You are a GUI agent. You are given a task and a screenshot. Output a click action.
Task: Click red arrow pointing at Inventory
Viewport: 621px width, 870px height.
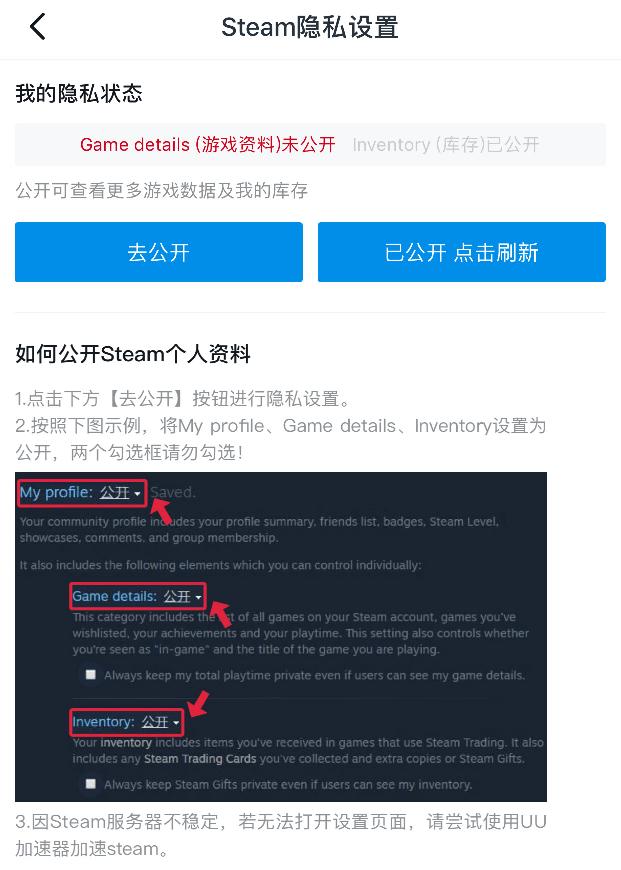198,705
